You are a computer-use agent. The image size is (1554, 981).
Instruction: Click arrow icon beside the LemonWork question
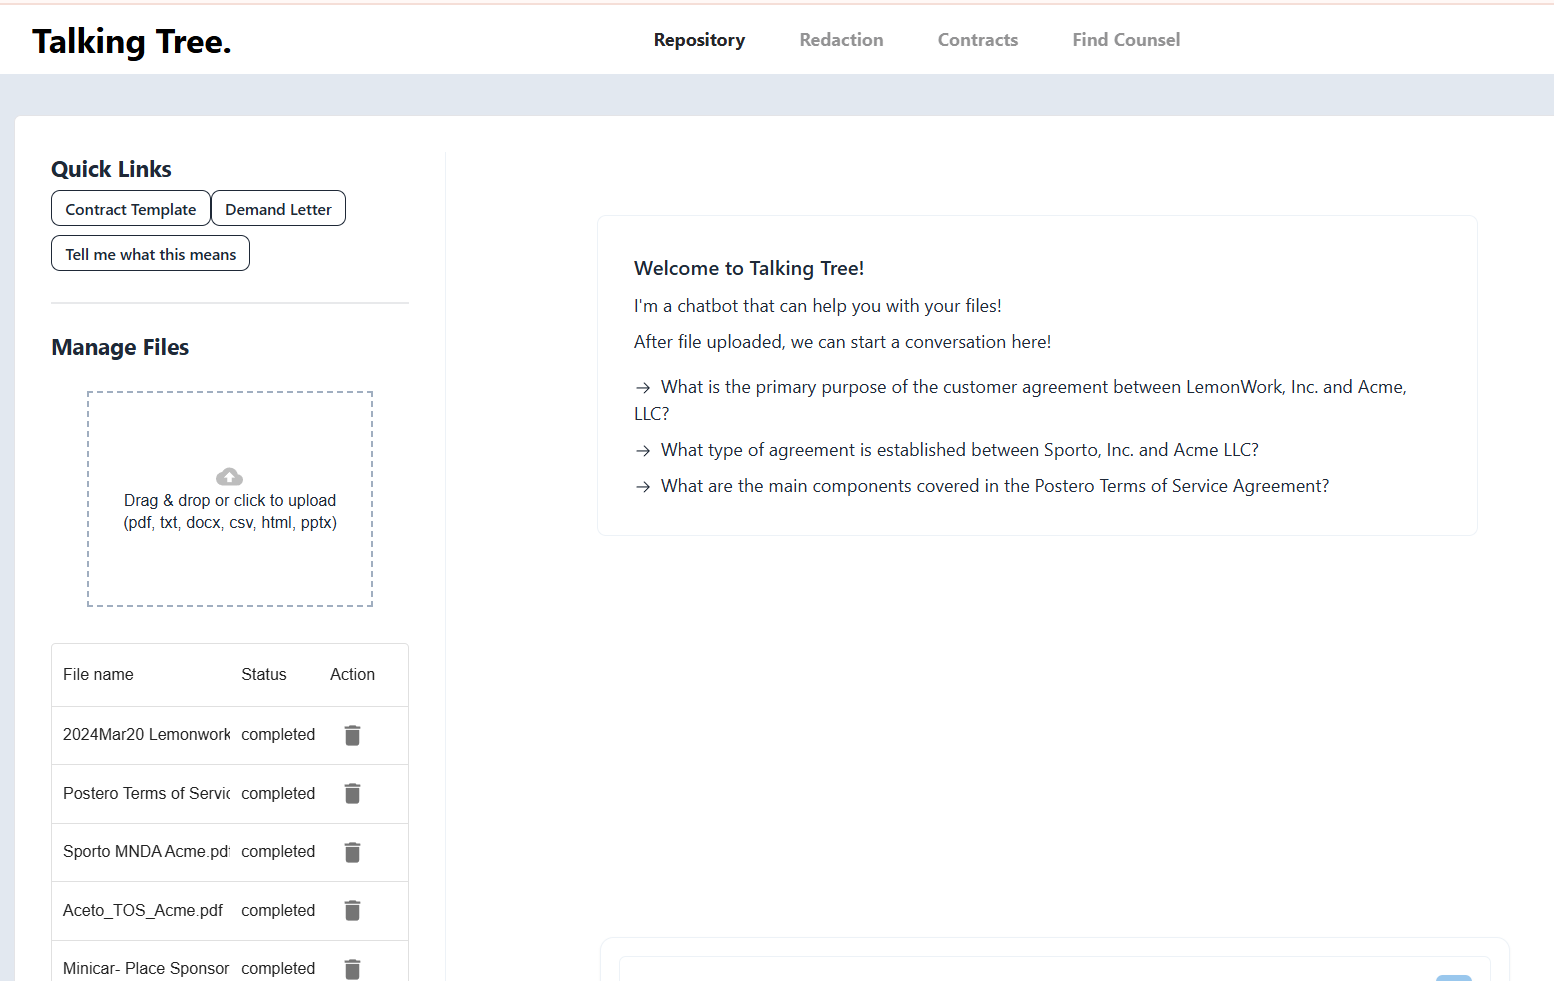point(643,388)
